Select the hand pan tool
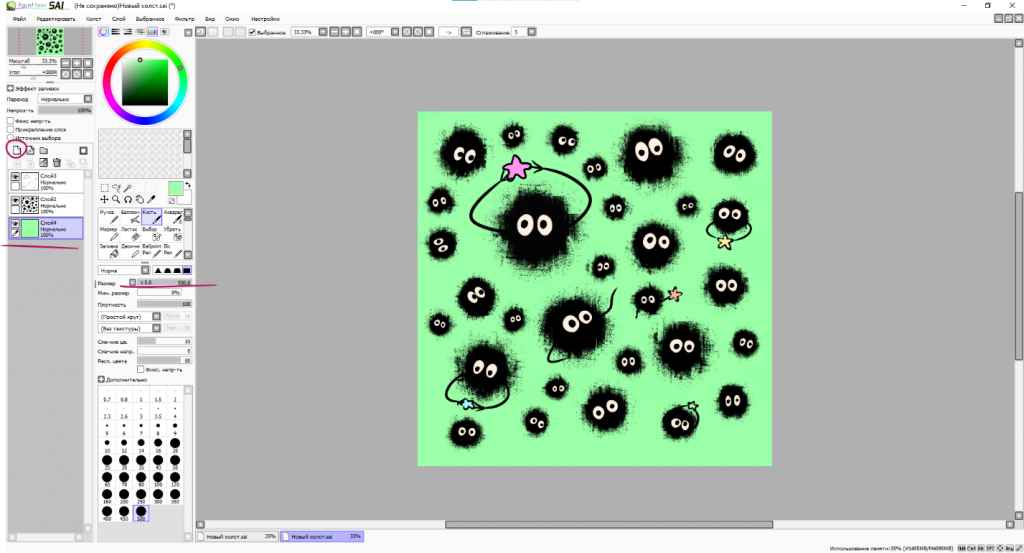Image resolution: width=1024 pixels, height=553 pixels. pyautogui.click(x=140, y=199)
